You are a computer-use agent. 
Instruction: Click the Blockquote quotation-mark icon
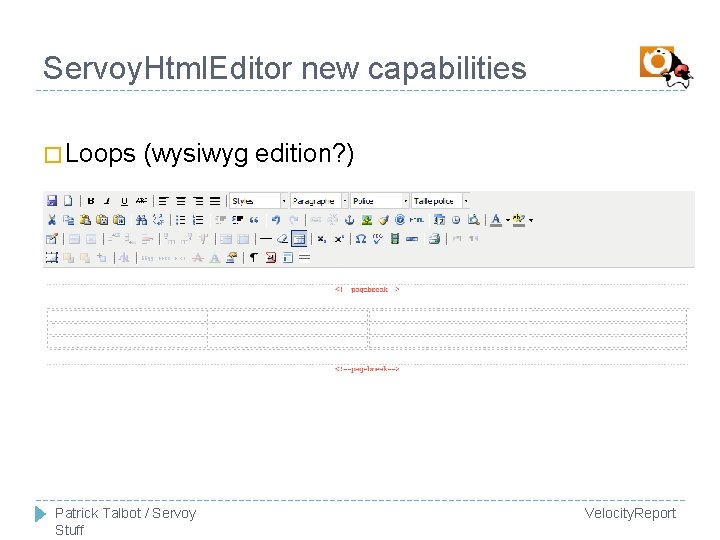(254, 220)
